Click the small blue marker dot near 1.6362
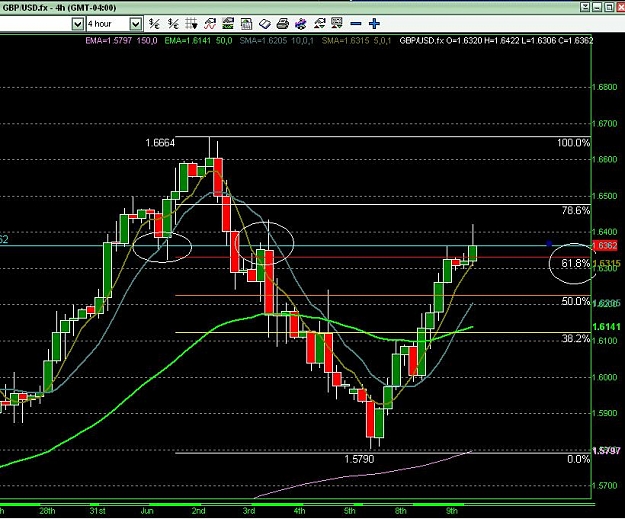 tap(549, 243)
